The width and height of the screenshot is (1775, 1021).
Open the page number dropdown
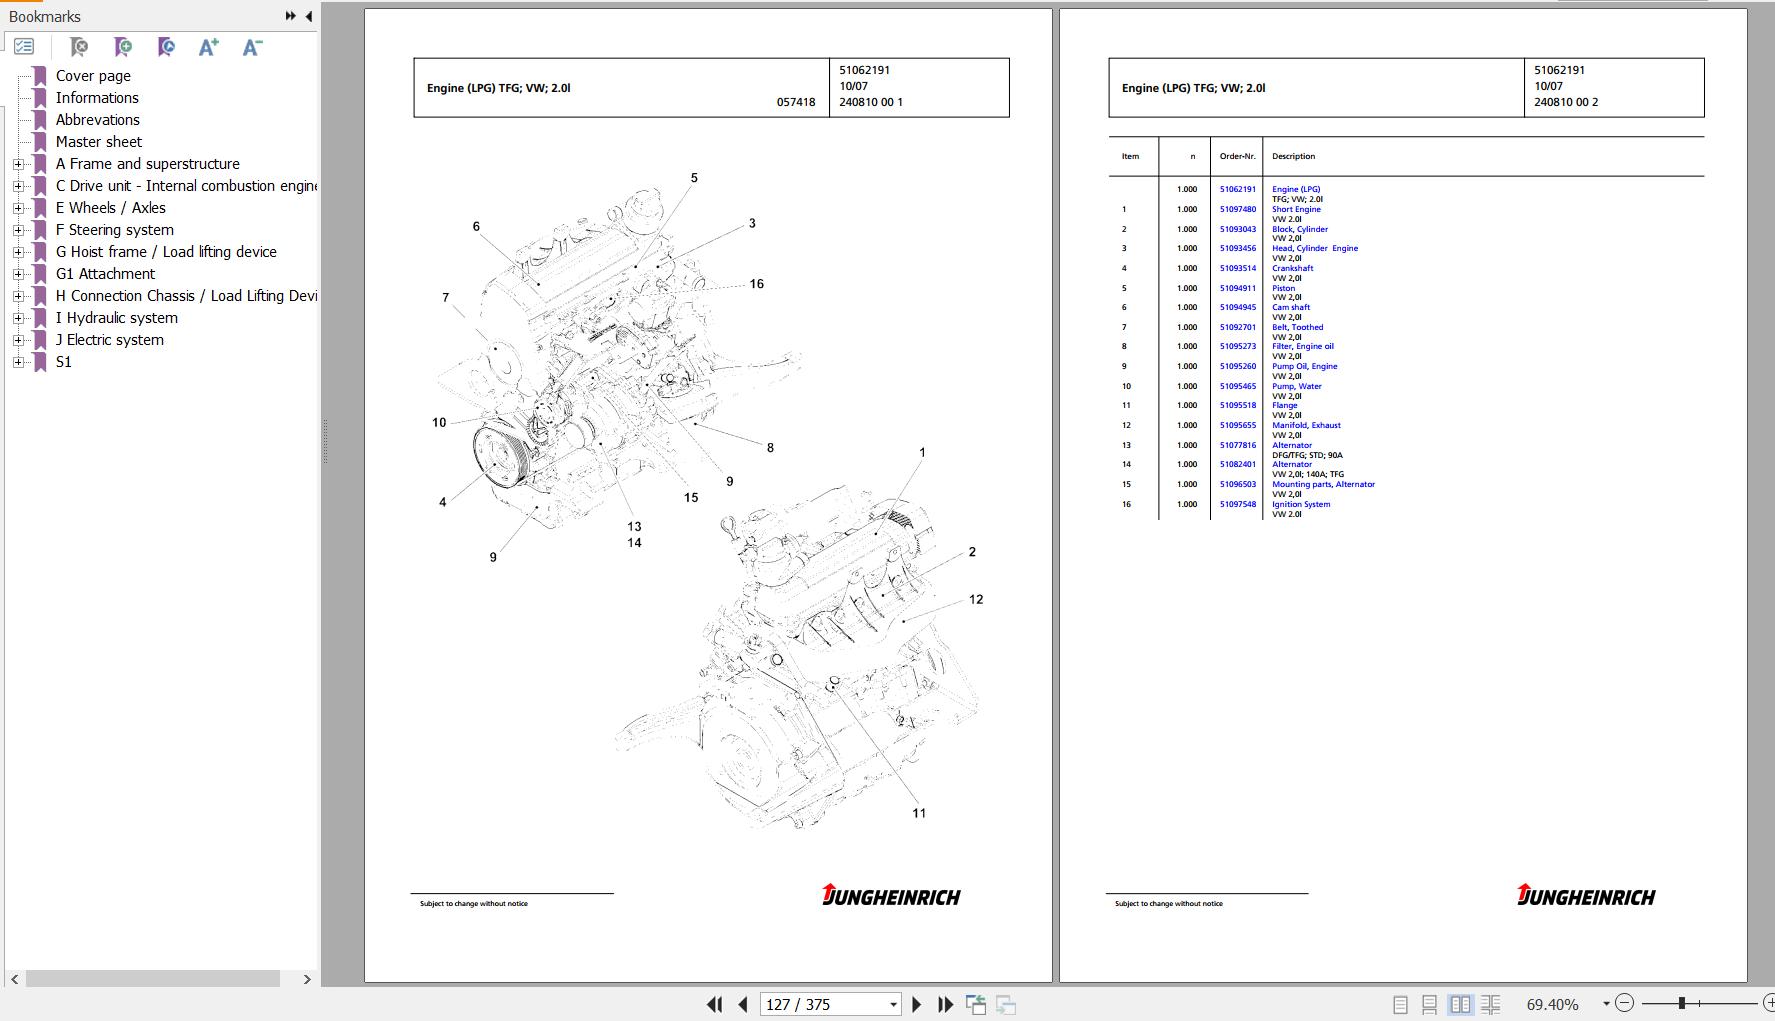[893, 1005]
